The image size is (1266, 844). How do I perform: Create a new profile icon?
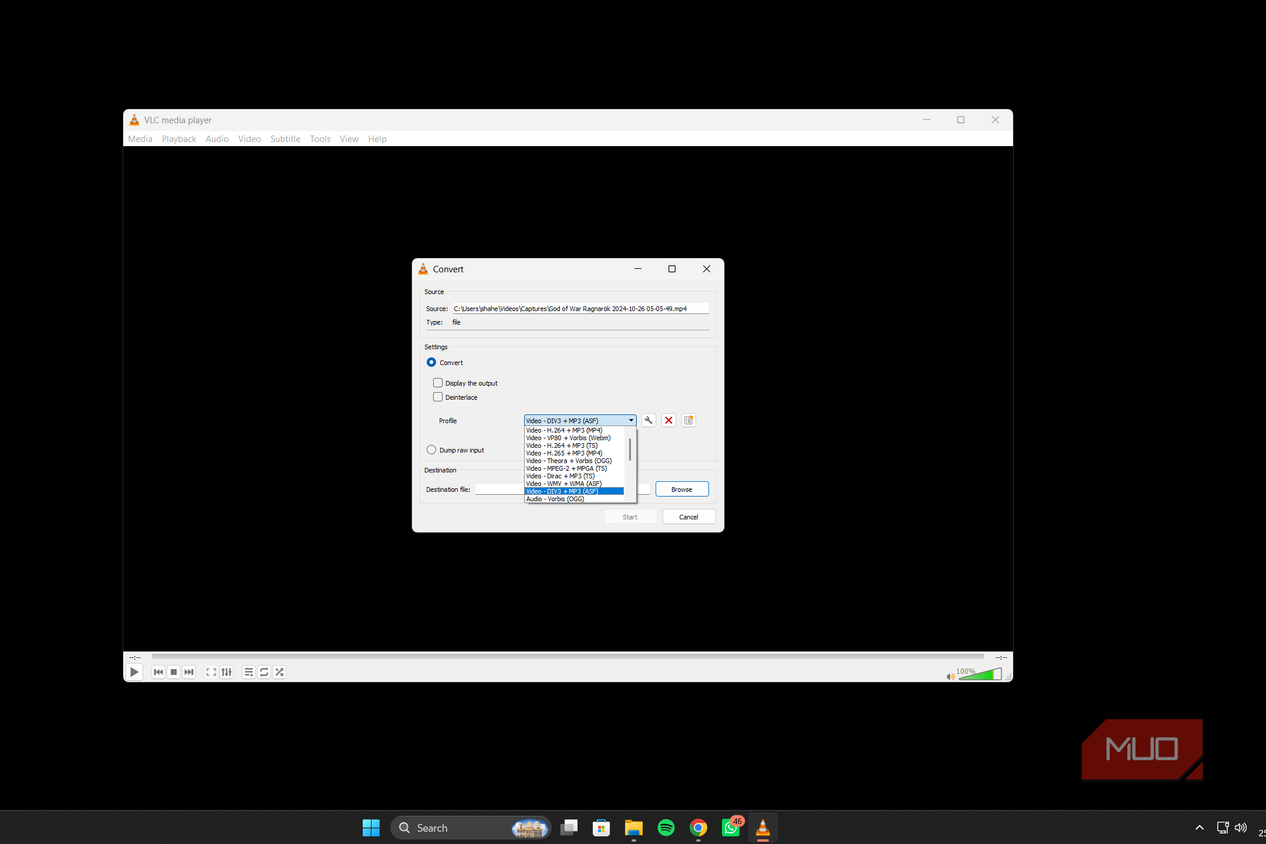689,421
